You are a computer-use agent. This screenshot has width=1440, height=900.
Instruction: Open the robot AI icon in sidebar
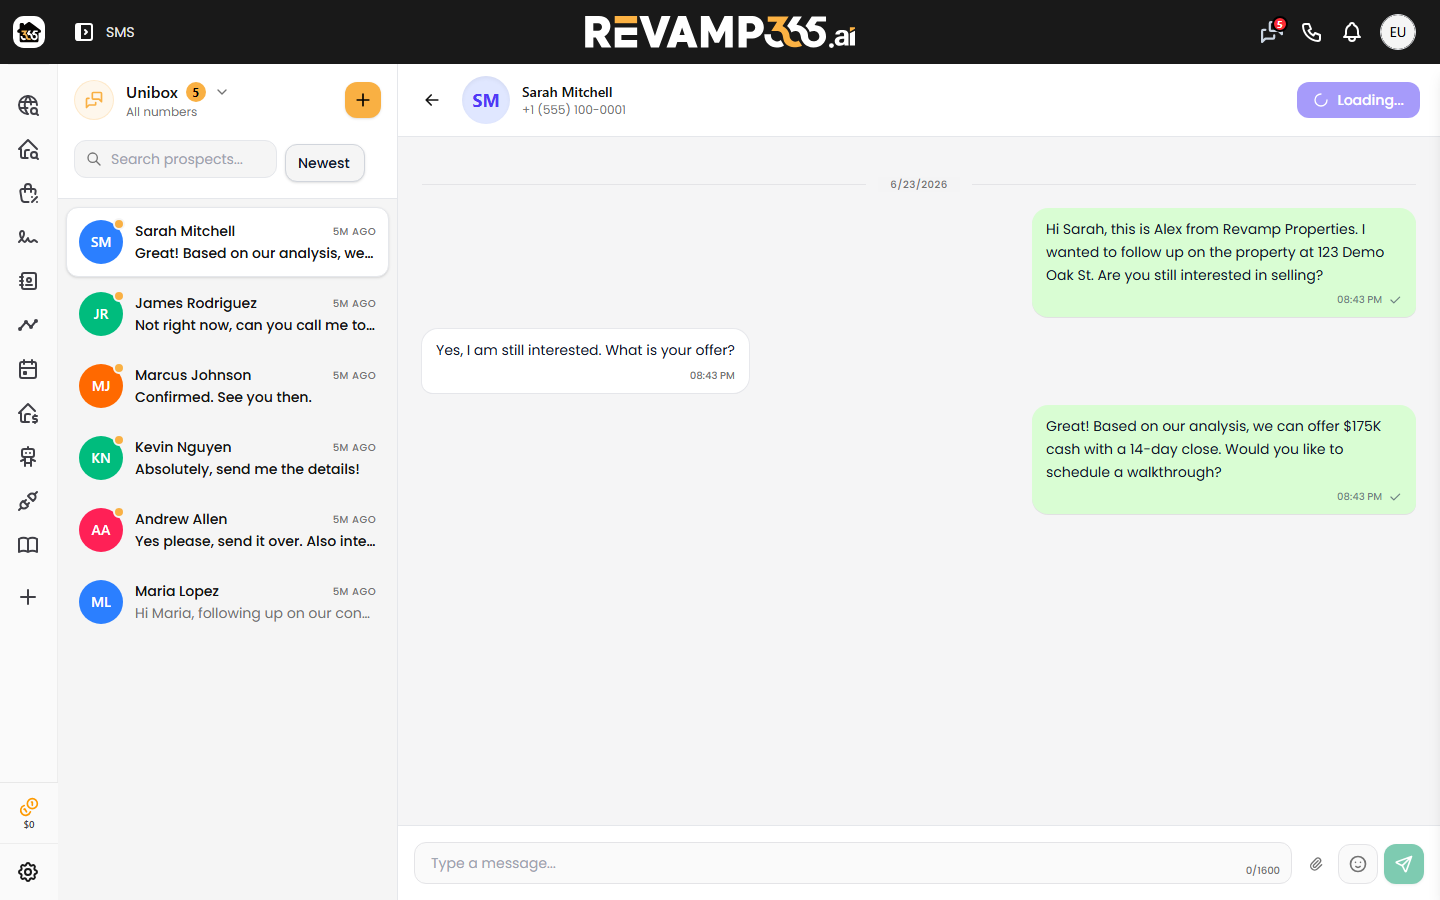[x=28, y=457]
